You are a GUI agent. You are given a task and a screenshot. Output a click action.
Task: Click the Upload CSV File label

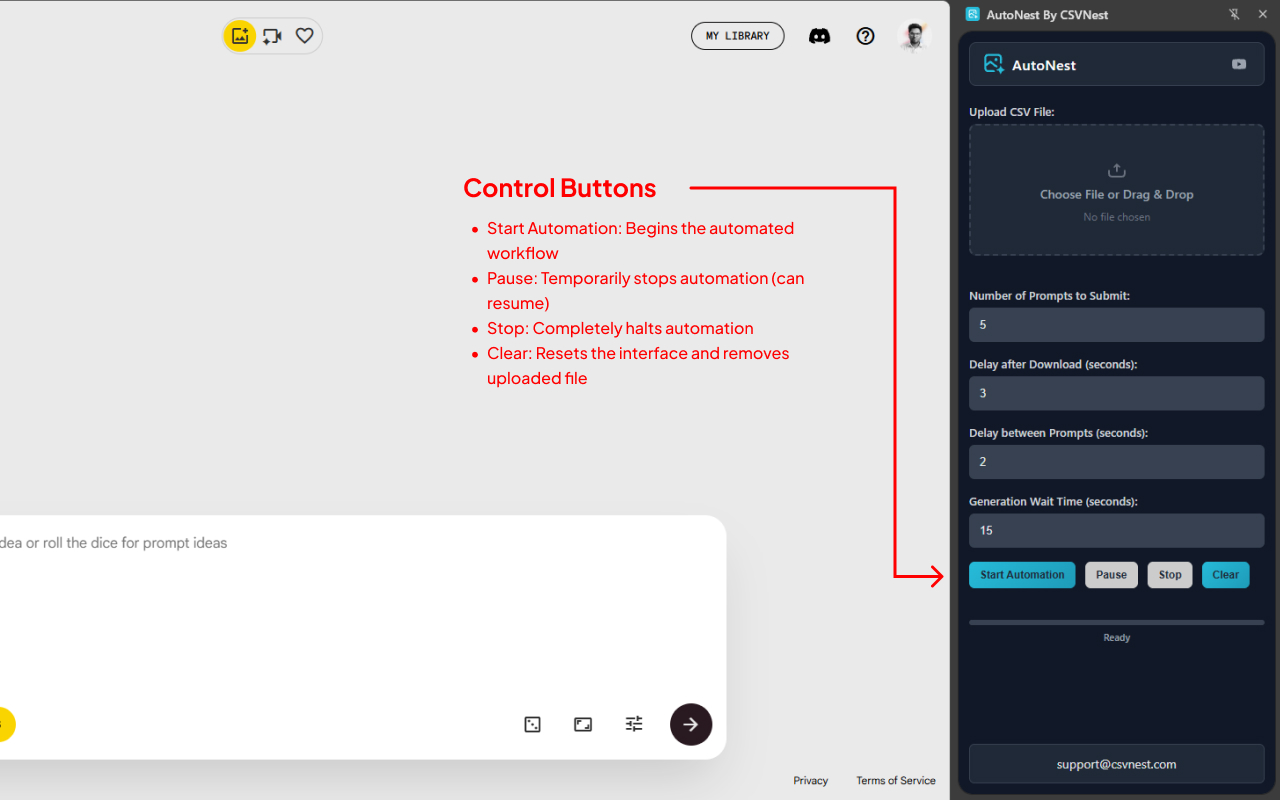pos(1012,112)
